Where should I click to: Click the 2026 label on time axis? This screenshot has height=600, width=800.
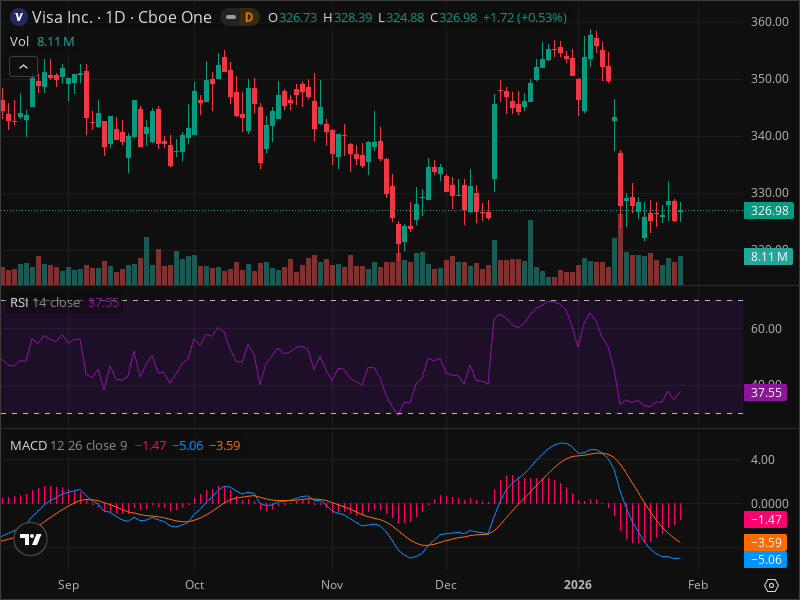[x=578, y=585]
